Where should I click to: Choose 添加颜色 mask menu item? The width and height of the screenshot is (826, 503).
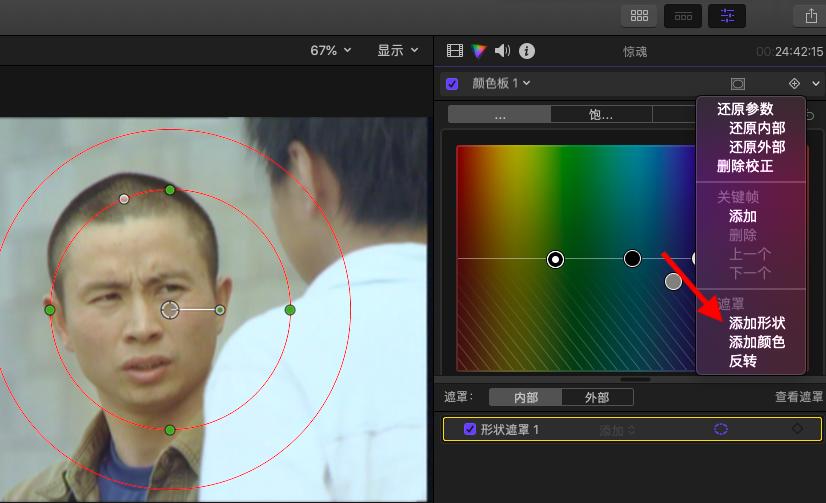click(757, 342)
